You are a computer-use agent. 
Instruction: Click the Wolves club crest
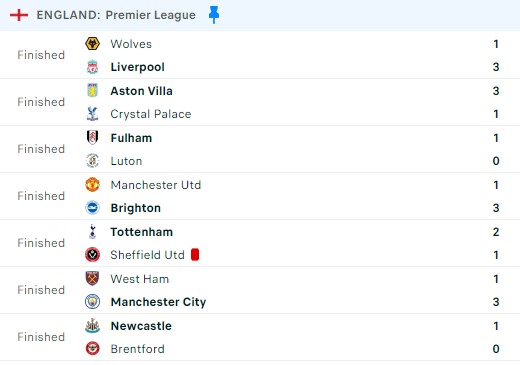[x=92, y=44]
